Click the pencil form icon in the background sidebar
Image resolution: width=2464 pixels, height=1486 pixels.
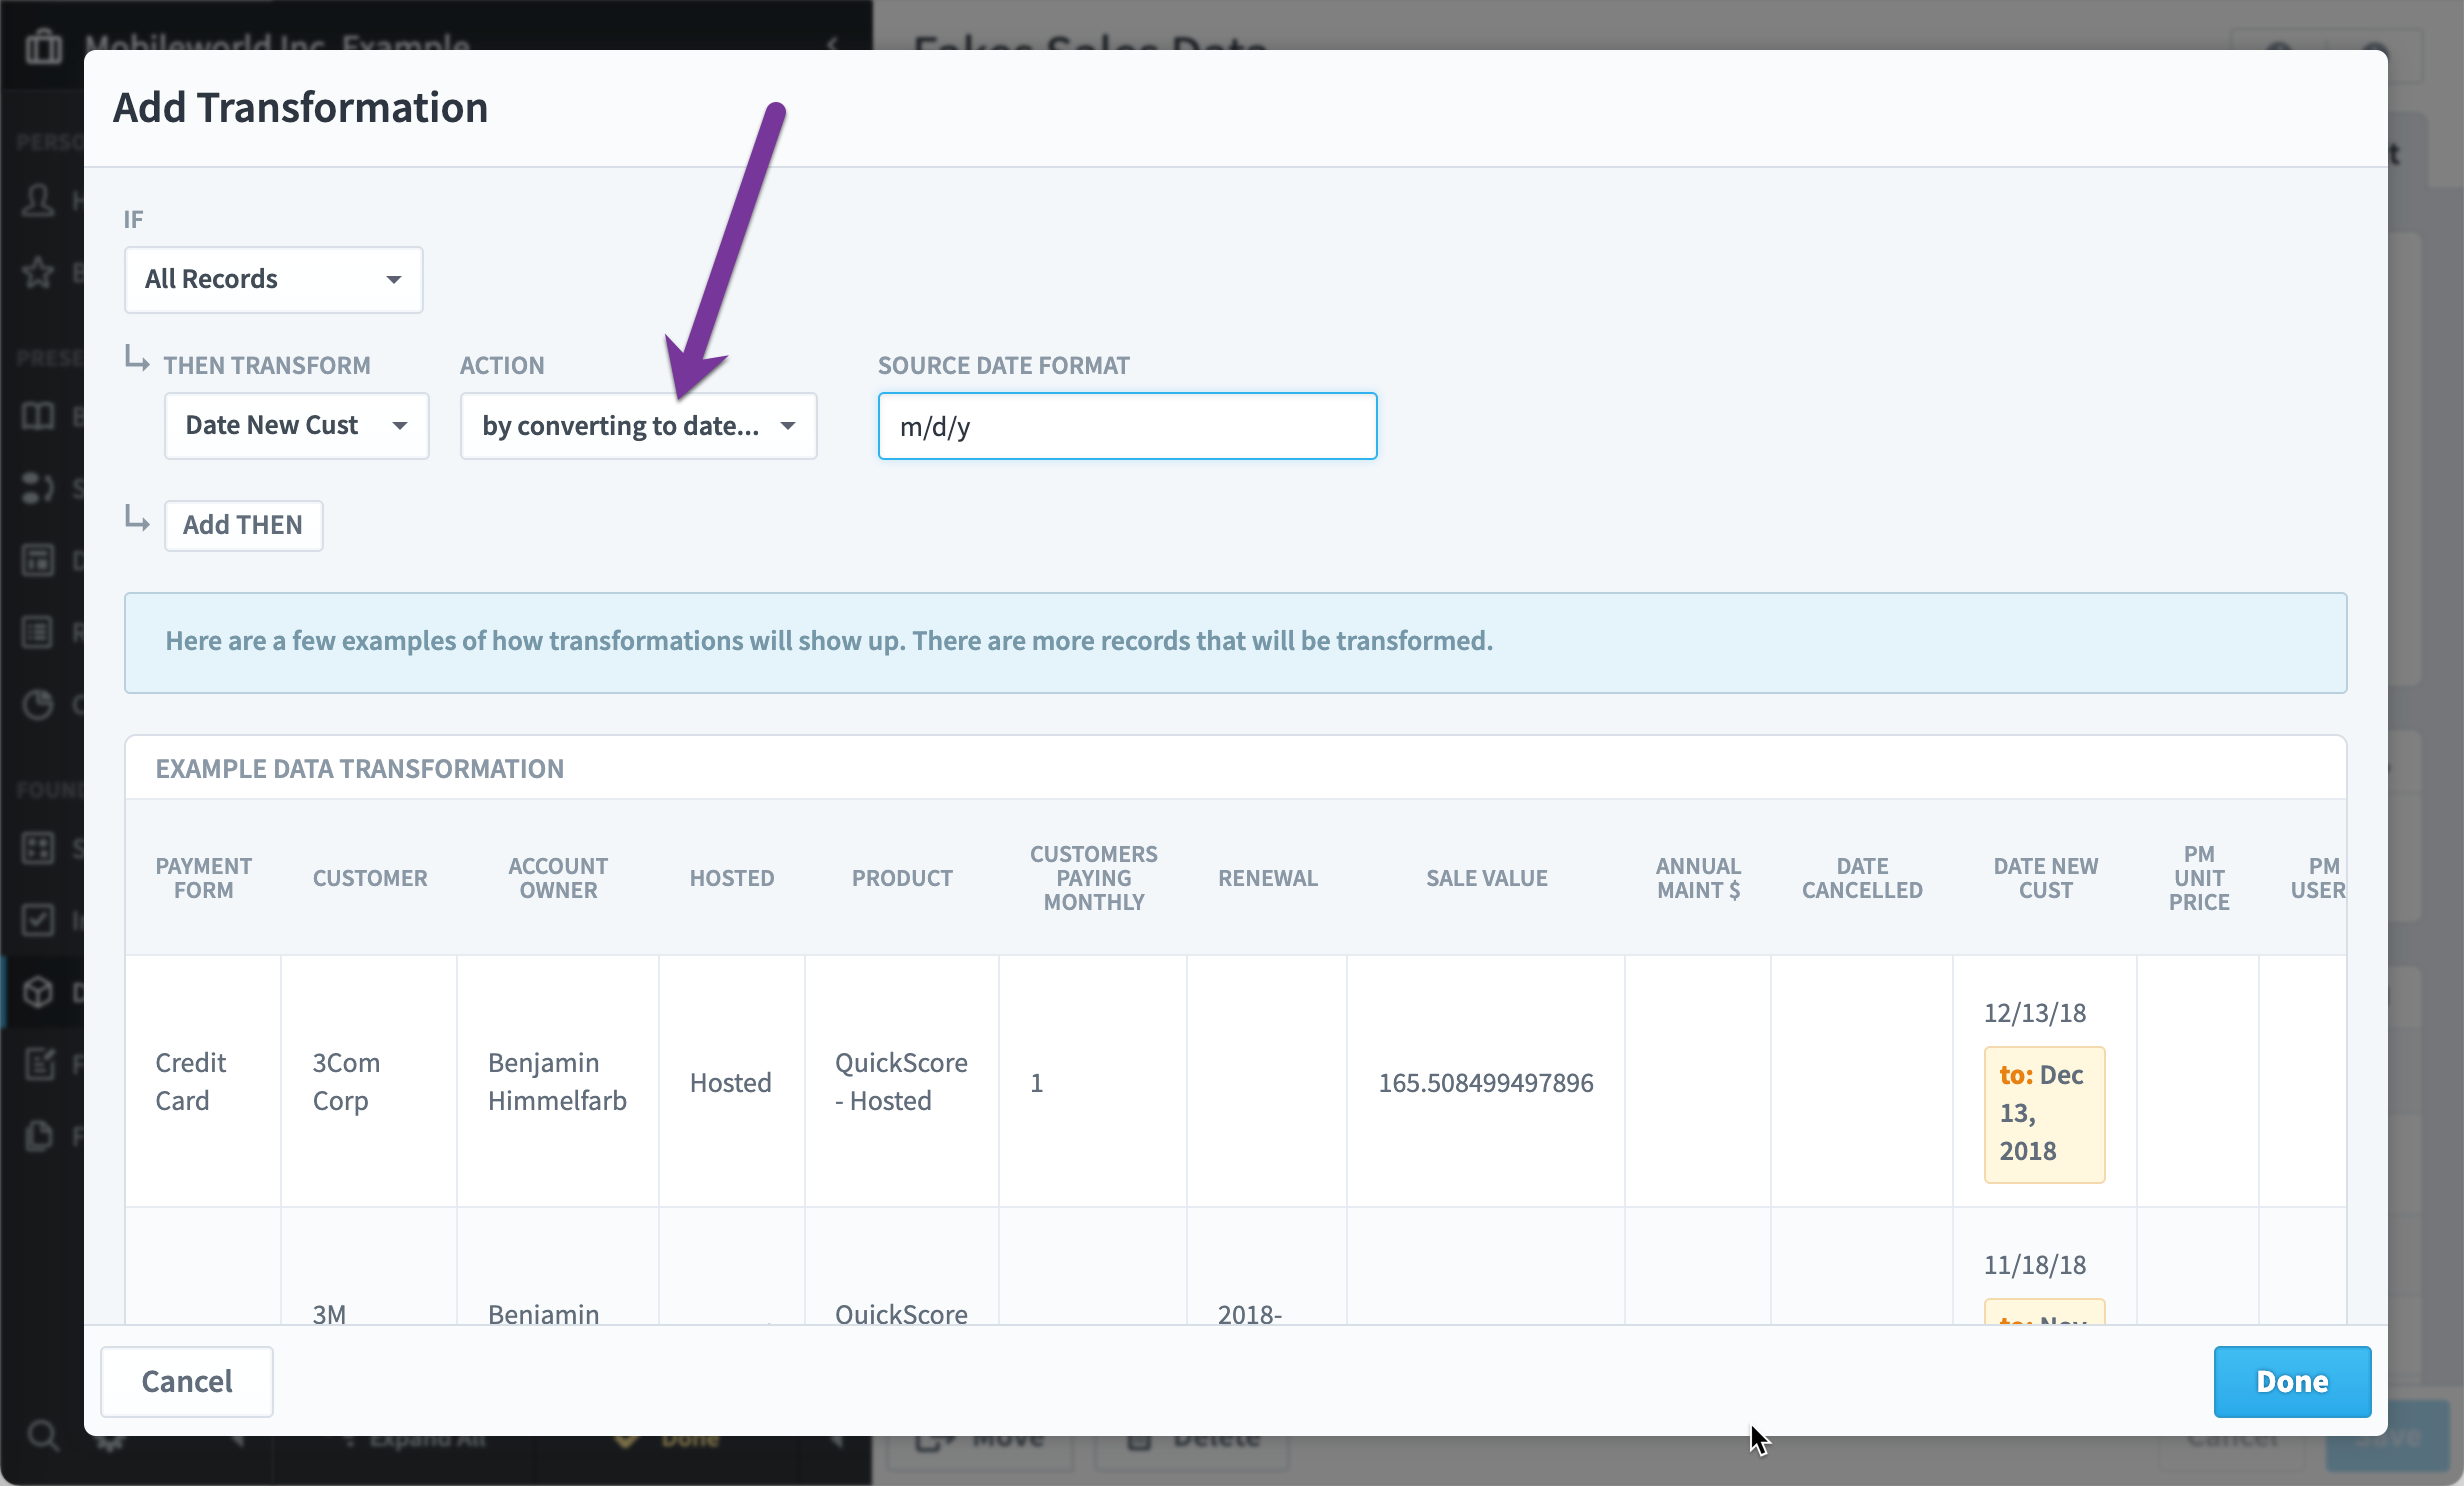[38, 1064]
